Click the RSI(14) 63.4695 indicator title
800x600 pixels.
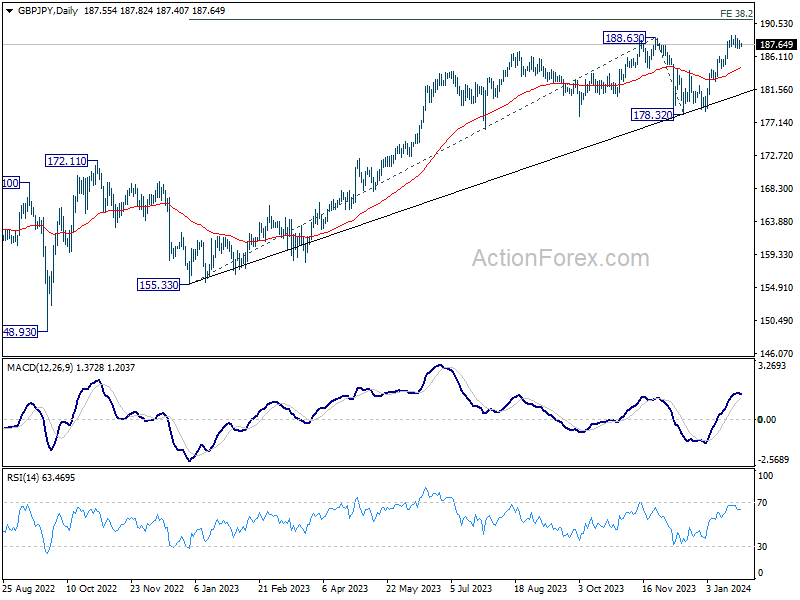tap(41, 478)
